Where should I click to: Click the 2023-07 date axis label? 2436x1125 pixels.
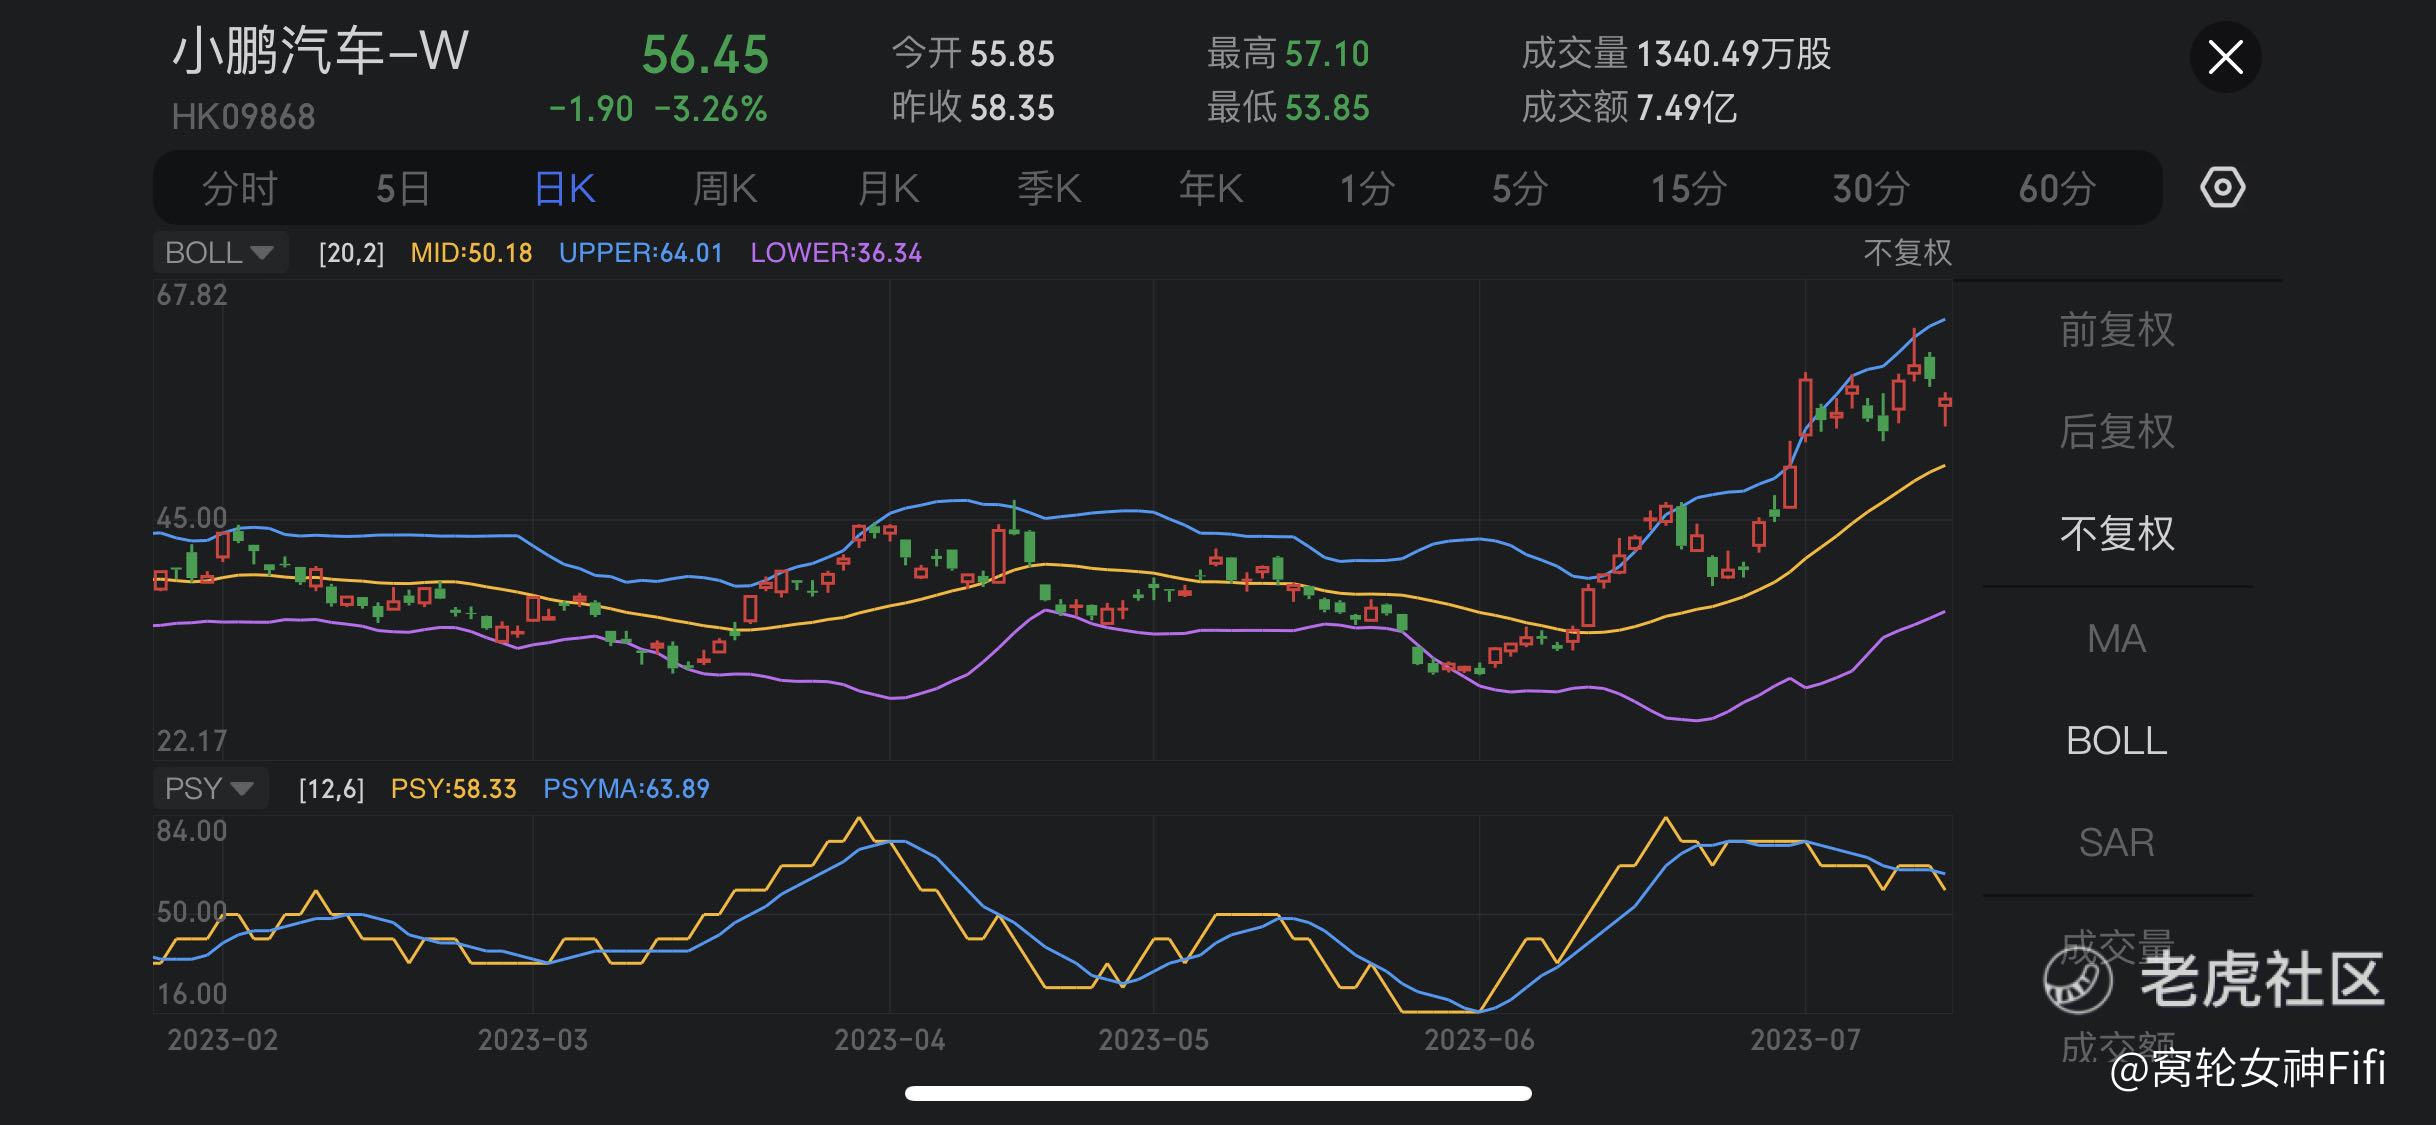pos(1805,1040)
